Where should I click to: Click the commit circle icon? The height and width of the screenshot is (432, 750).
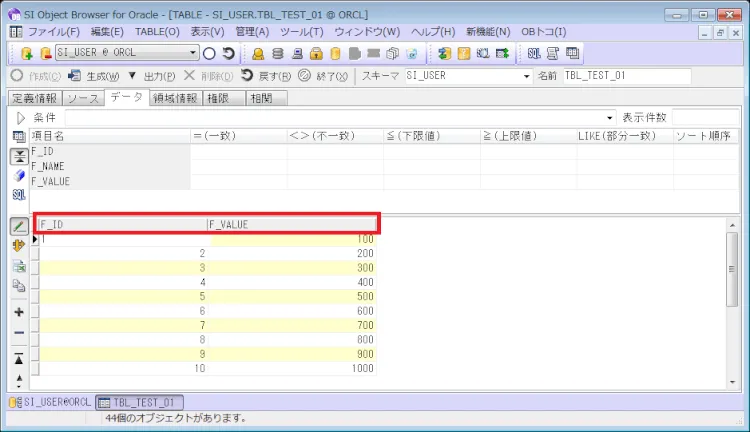[x=209, y=53]
